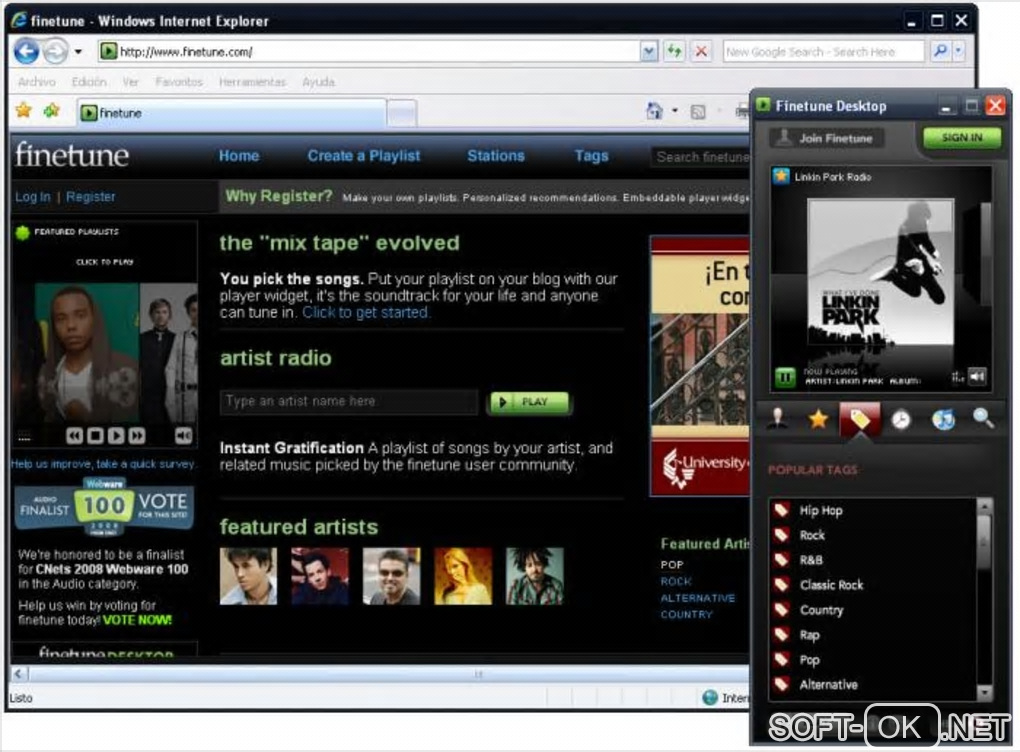Open the recent pages dropdown arrow

point(78,51)
